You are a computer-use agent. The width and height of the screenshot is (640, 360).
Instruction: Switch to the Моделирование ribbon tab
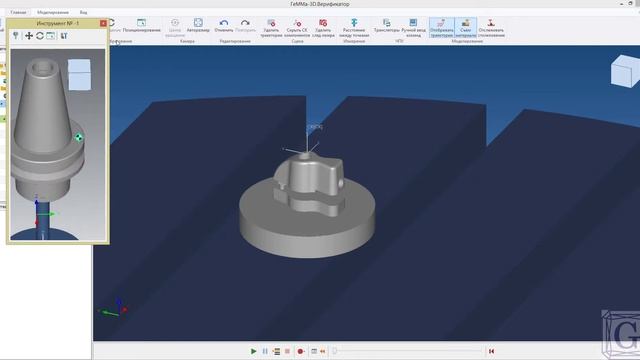(x=53, y=12)
